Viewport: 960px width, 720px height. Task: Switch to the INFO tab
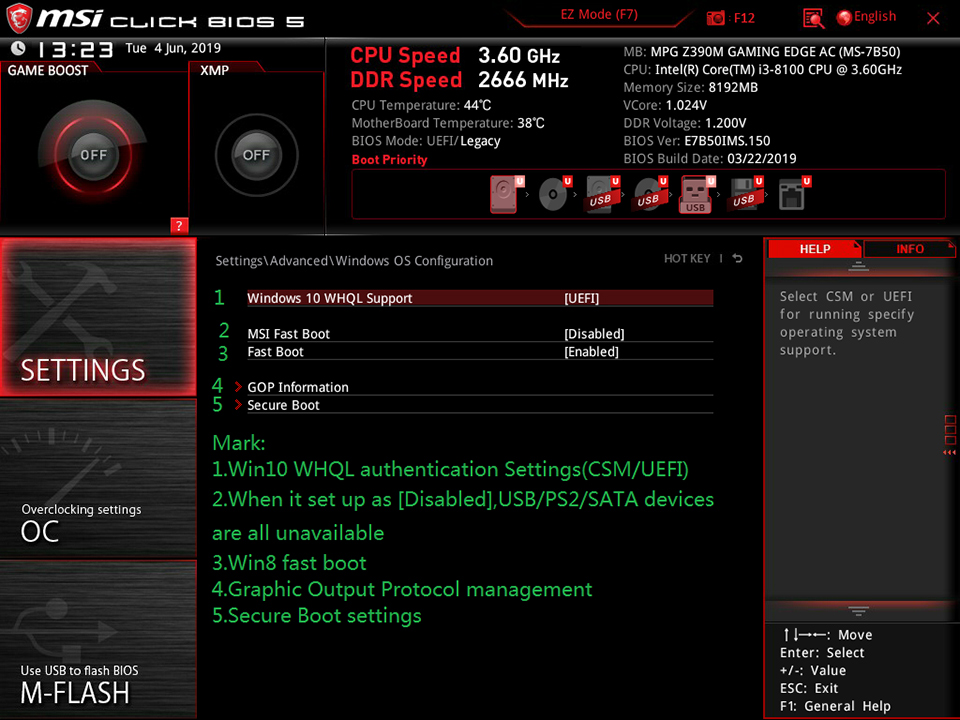pos(910,249)
